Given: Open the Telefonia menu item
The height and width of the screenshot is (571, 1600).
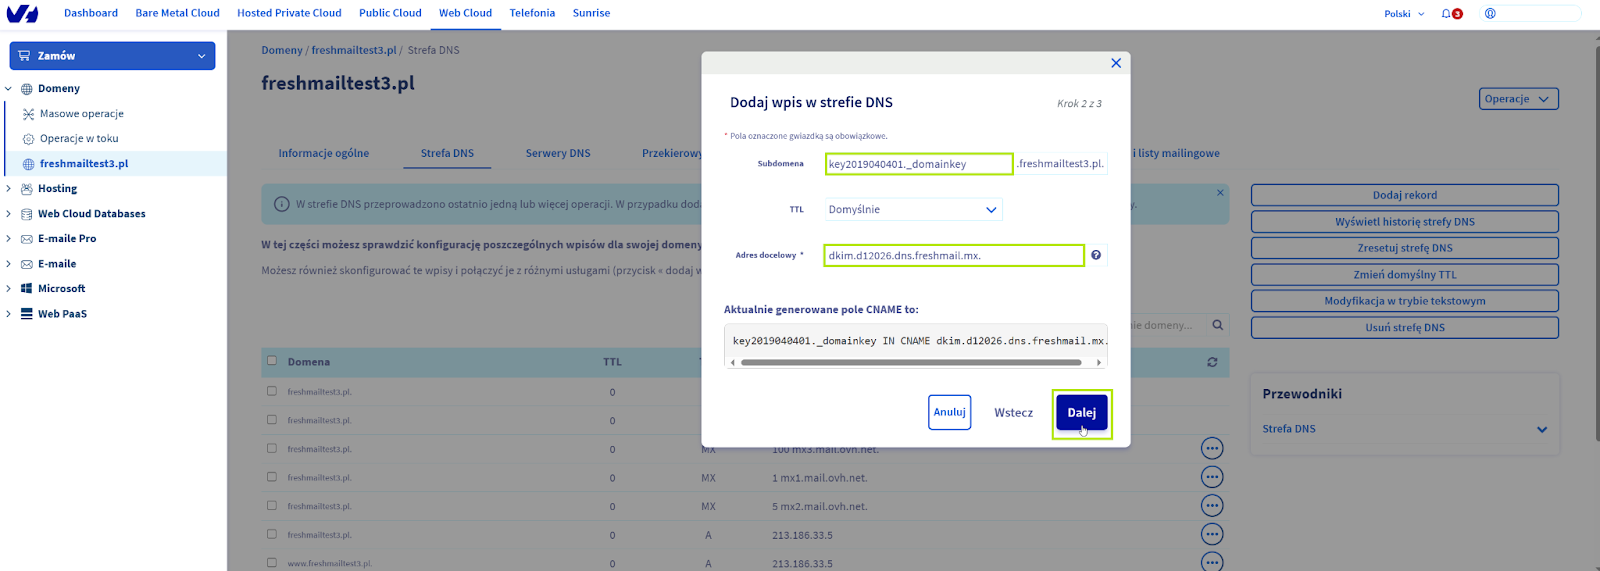Looking at the screenshot, I should coord(532,13).
